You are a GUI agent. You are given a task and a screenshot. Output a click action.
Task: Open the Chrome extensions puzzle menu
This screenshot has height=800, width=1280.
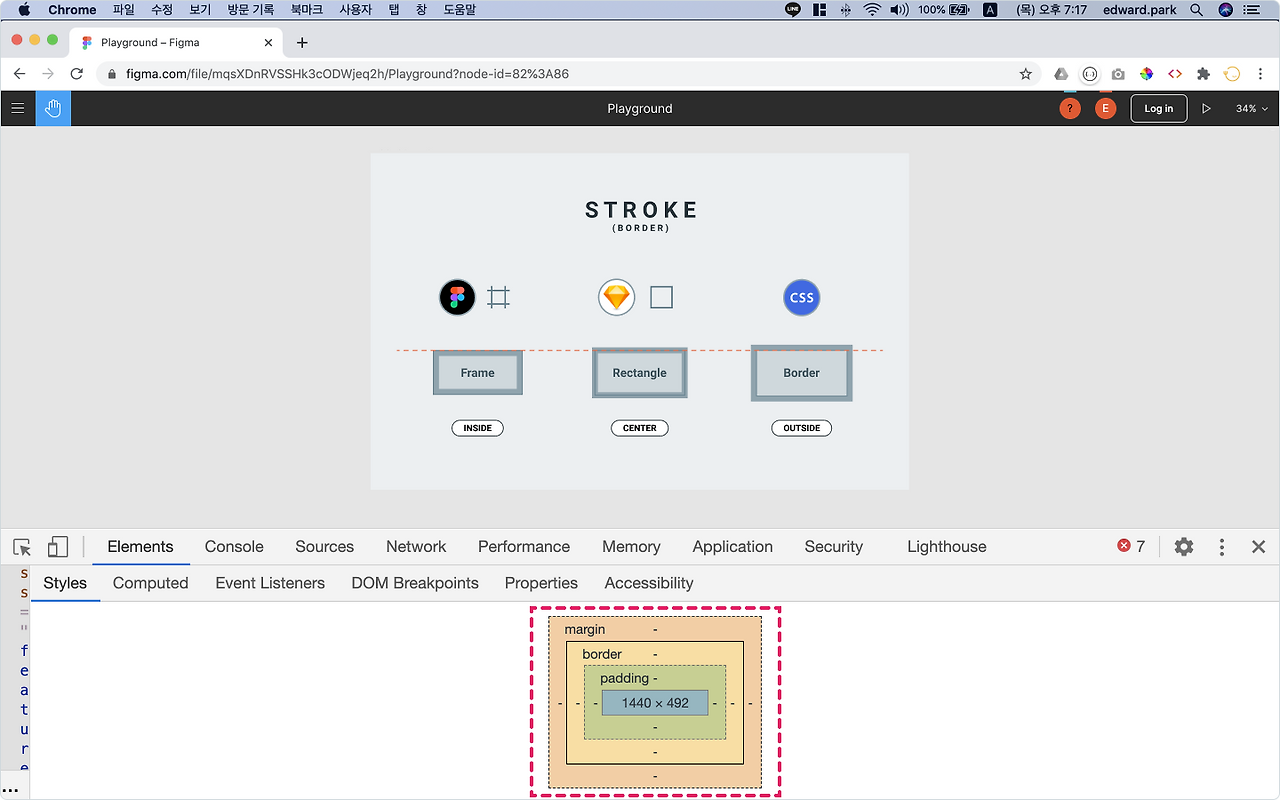(1203, 74)
